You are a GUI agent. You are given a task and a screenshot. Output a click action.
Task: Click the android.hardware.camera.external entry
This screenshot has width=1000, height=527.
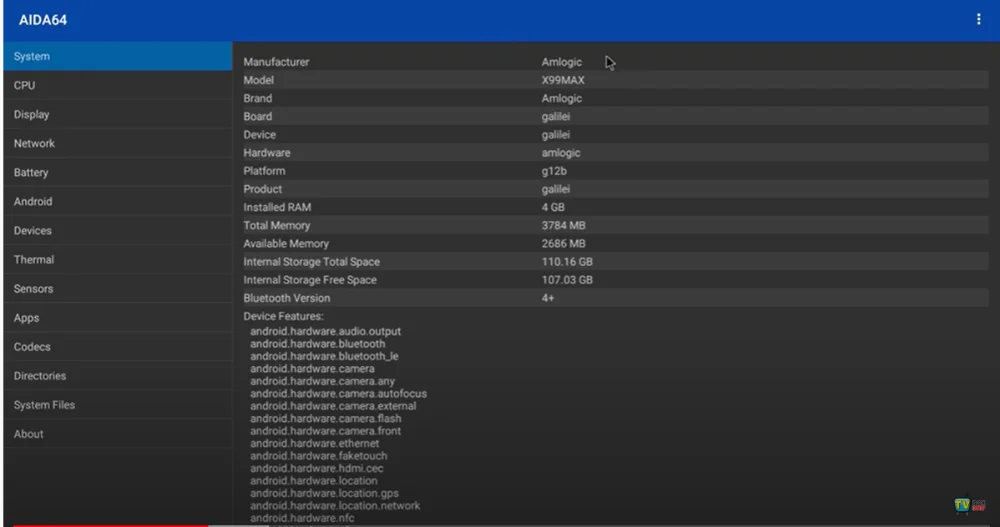[333, 406]
